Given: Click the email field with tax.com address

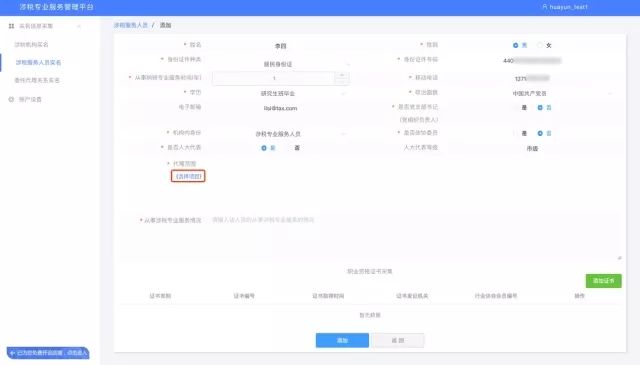Looking at the screenshot, I should point(280,108).
